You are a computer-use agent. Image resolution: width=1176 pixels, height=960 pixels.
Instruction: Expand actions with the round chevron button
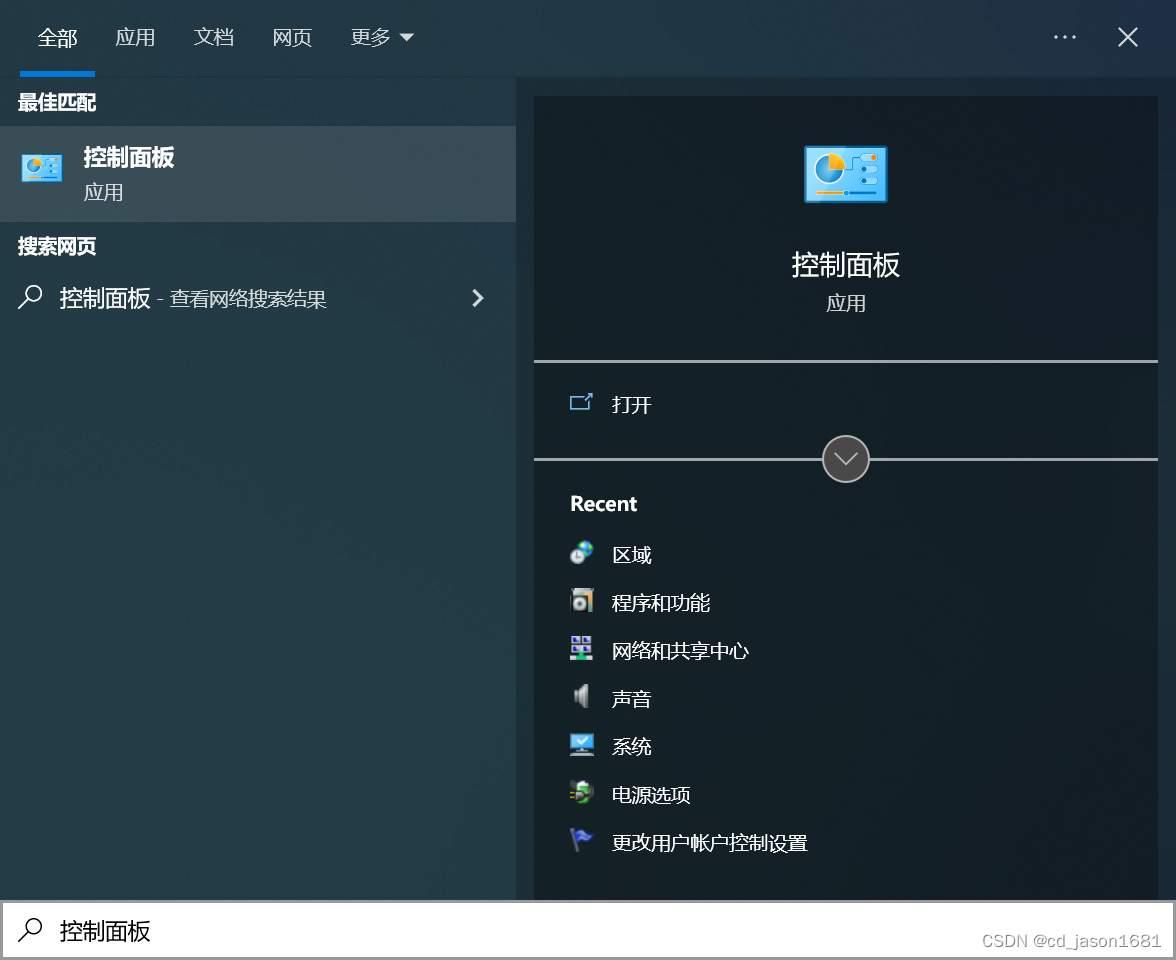[845, 459]
